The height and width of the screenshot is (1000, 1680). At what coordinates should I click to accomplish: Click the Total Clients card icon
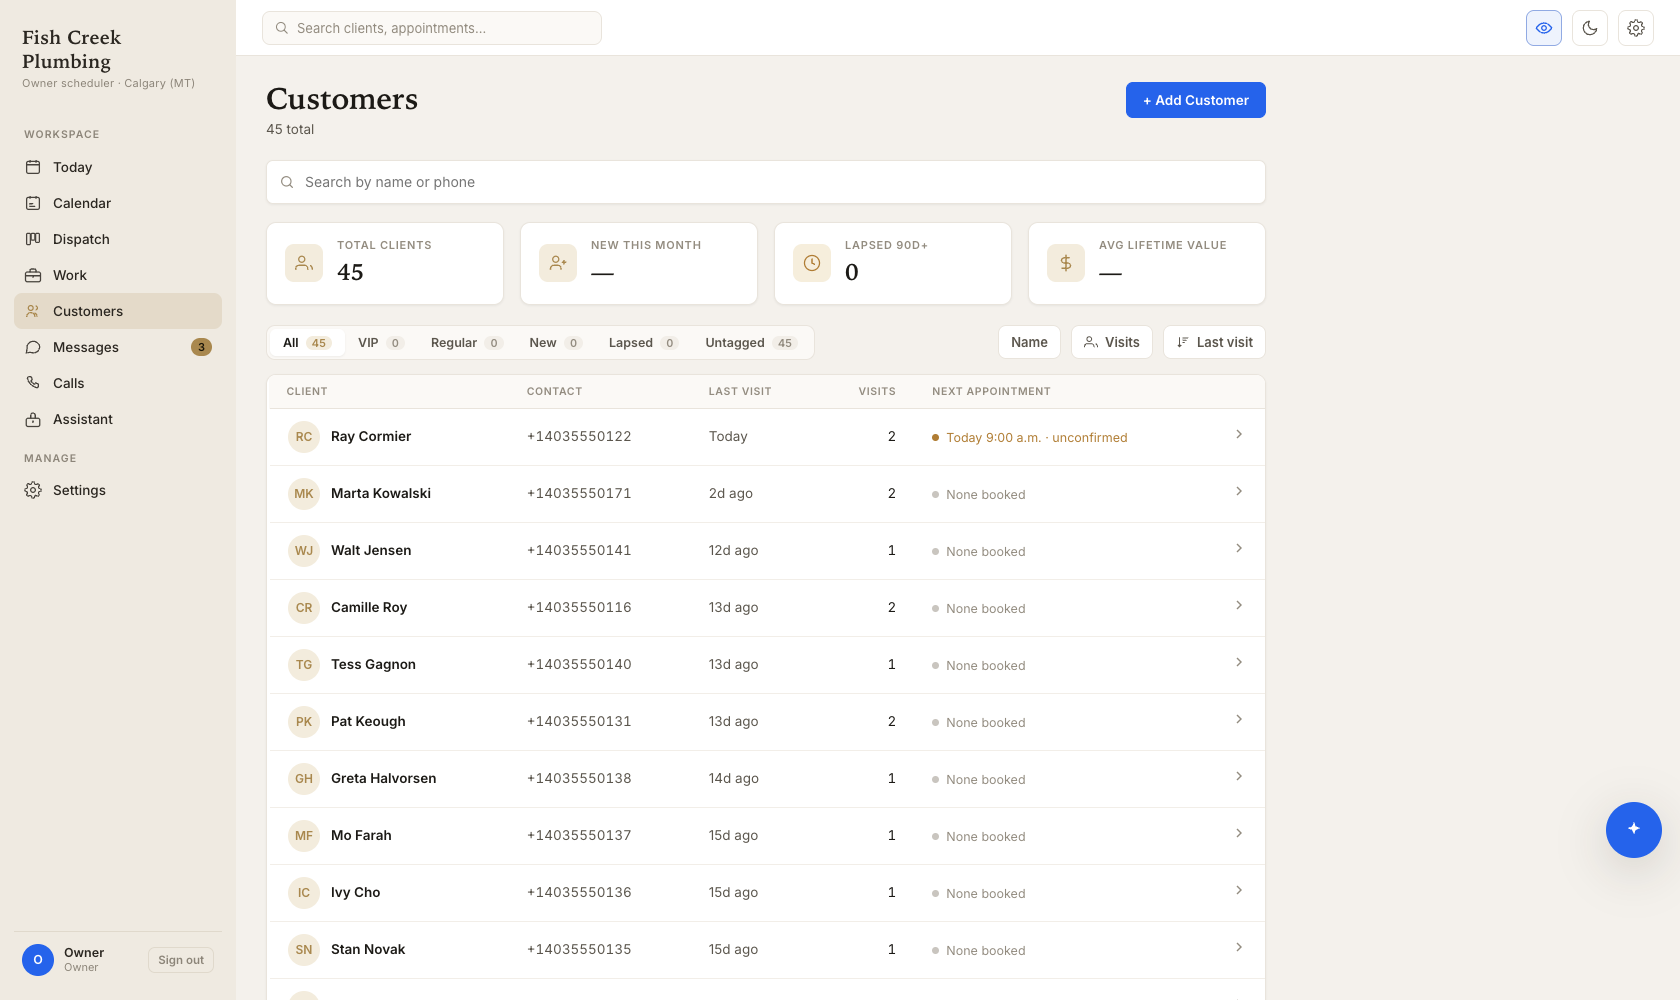click(304, 263)
